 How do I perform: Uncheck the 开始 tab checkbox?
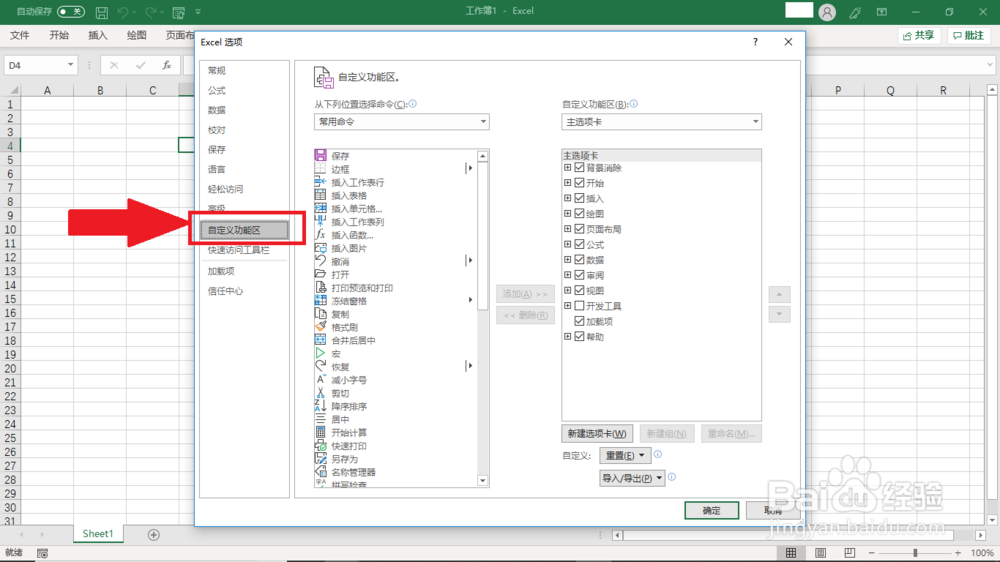(579, 183)
